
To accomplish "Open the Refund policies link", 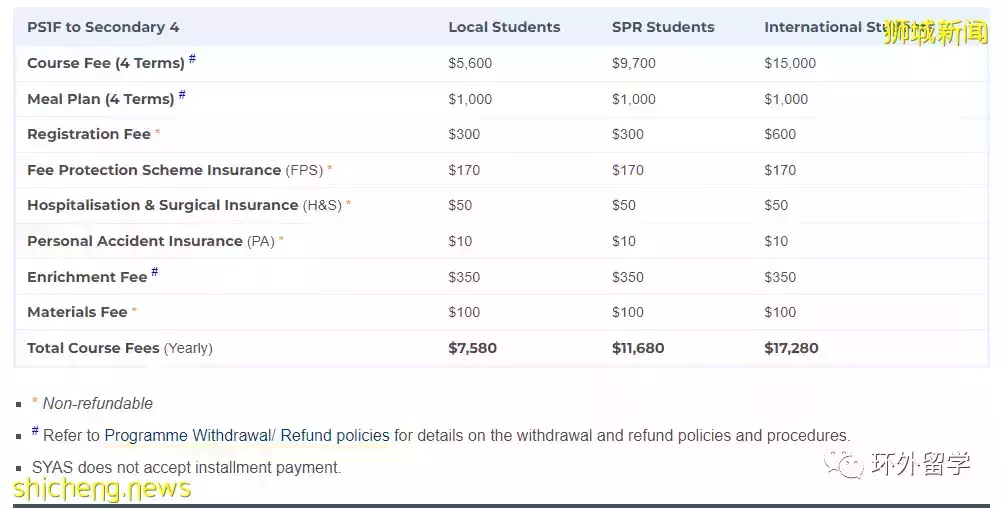I will (335, 436).
